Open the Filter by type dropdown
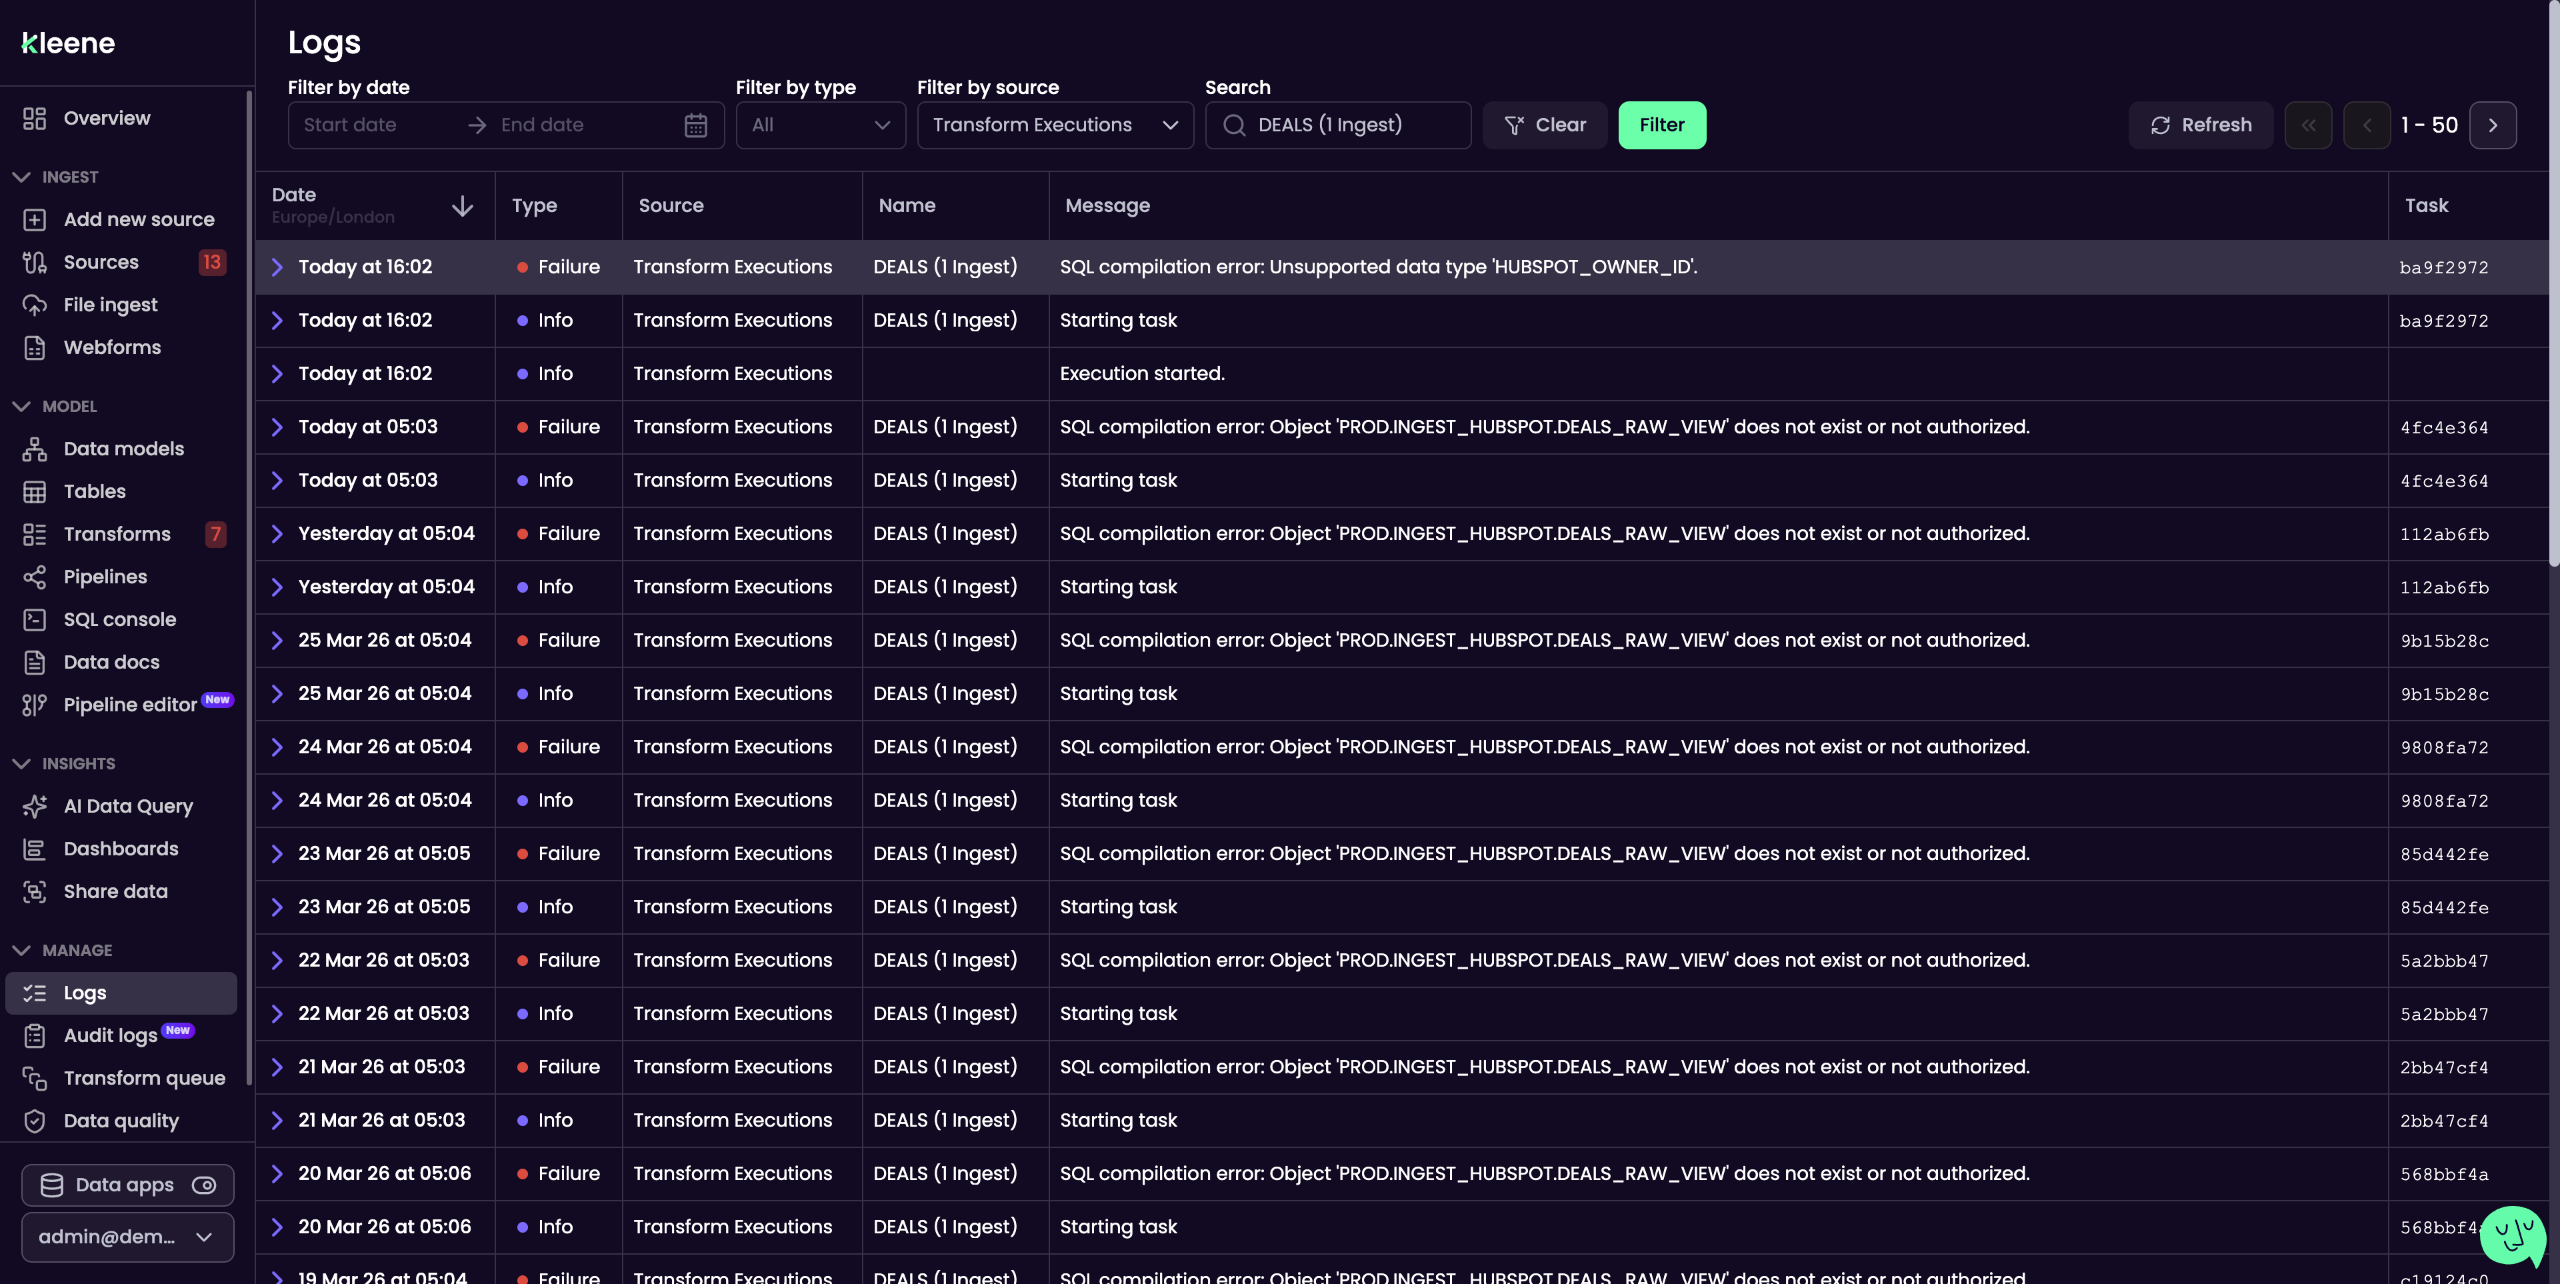Screen dimensions: 2560x1284 pyautogui.click(x=820, y=125)
